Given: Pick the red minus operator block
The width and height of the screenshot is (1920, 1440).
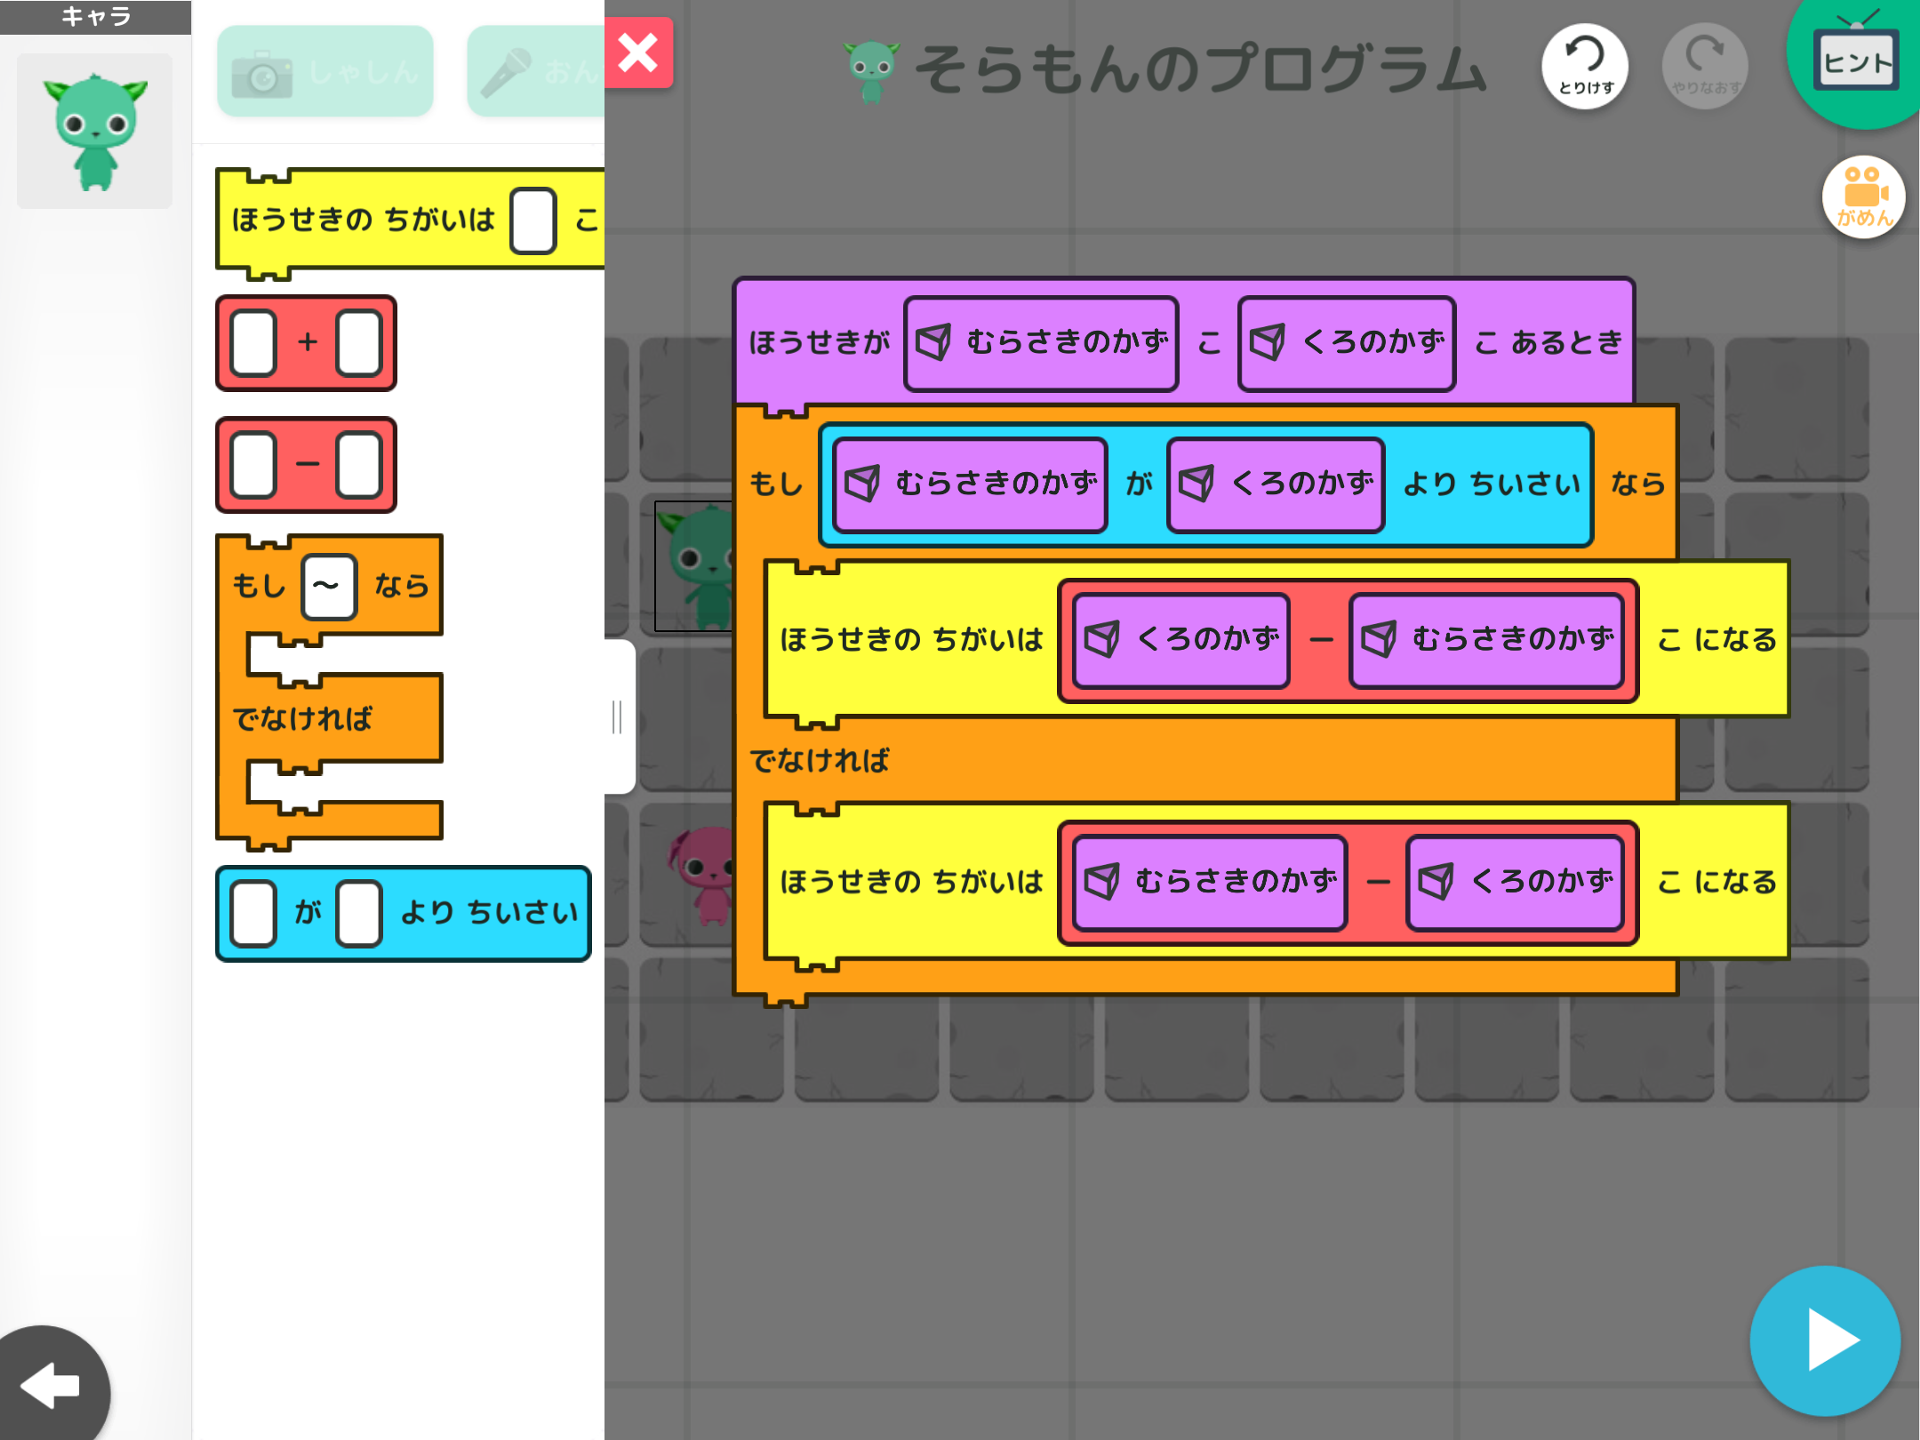Looking at the screenshot, I should pyautogui.click(x=306, y=465).
